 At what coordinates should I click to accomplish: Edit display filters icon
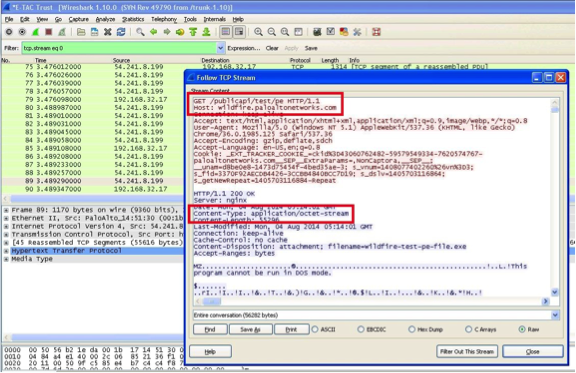331,32
